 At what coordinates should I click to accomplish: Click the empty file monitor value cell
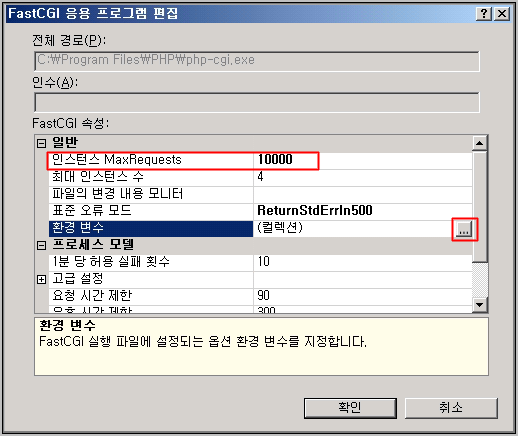[x=363, y=195]
